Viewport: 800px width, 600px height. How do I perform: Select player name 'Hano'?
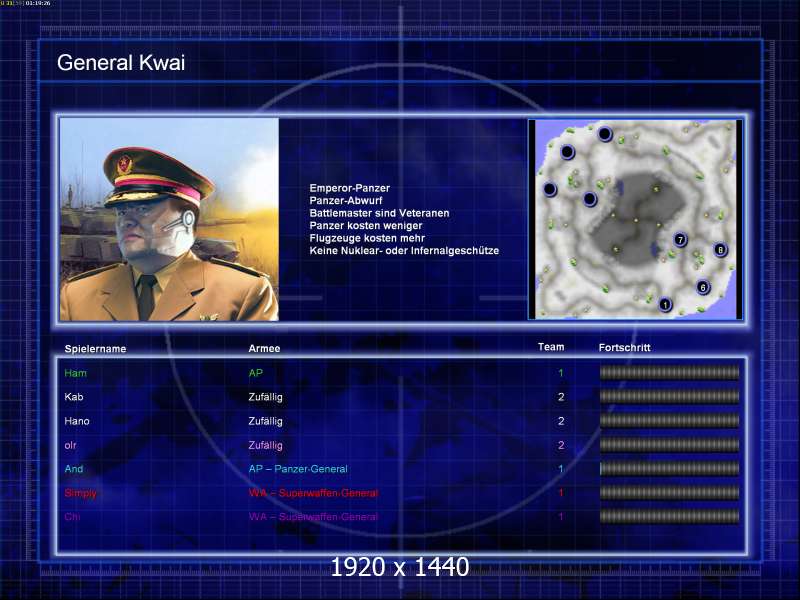click(x=77, y=421)
